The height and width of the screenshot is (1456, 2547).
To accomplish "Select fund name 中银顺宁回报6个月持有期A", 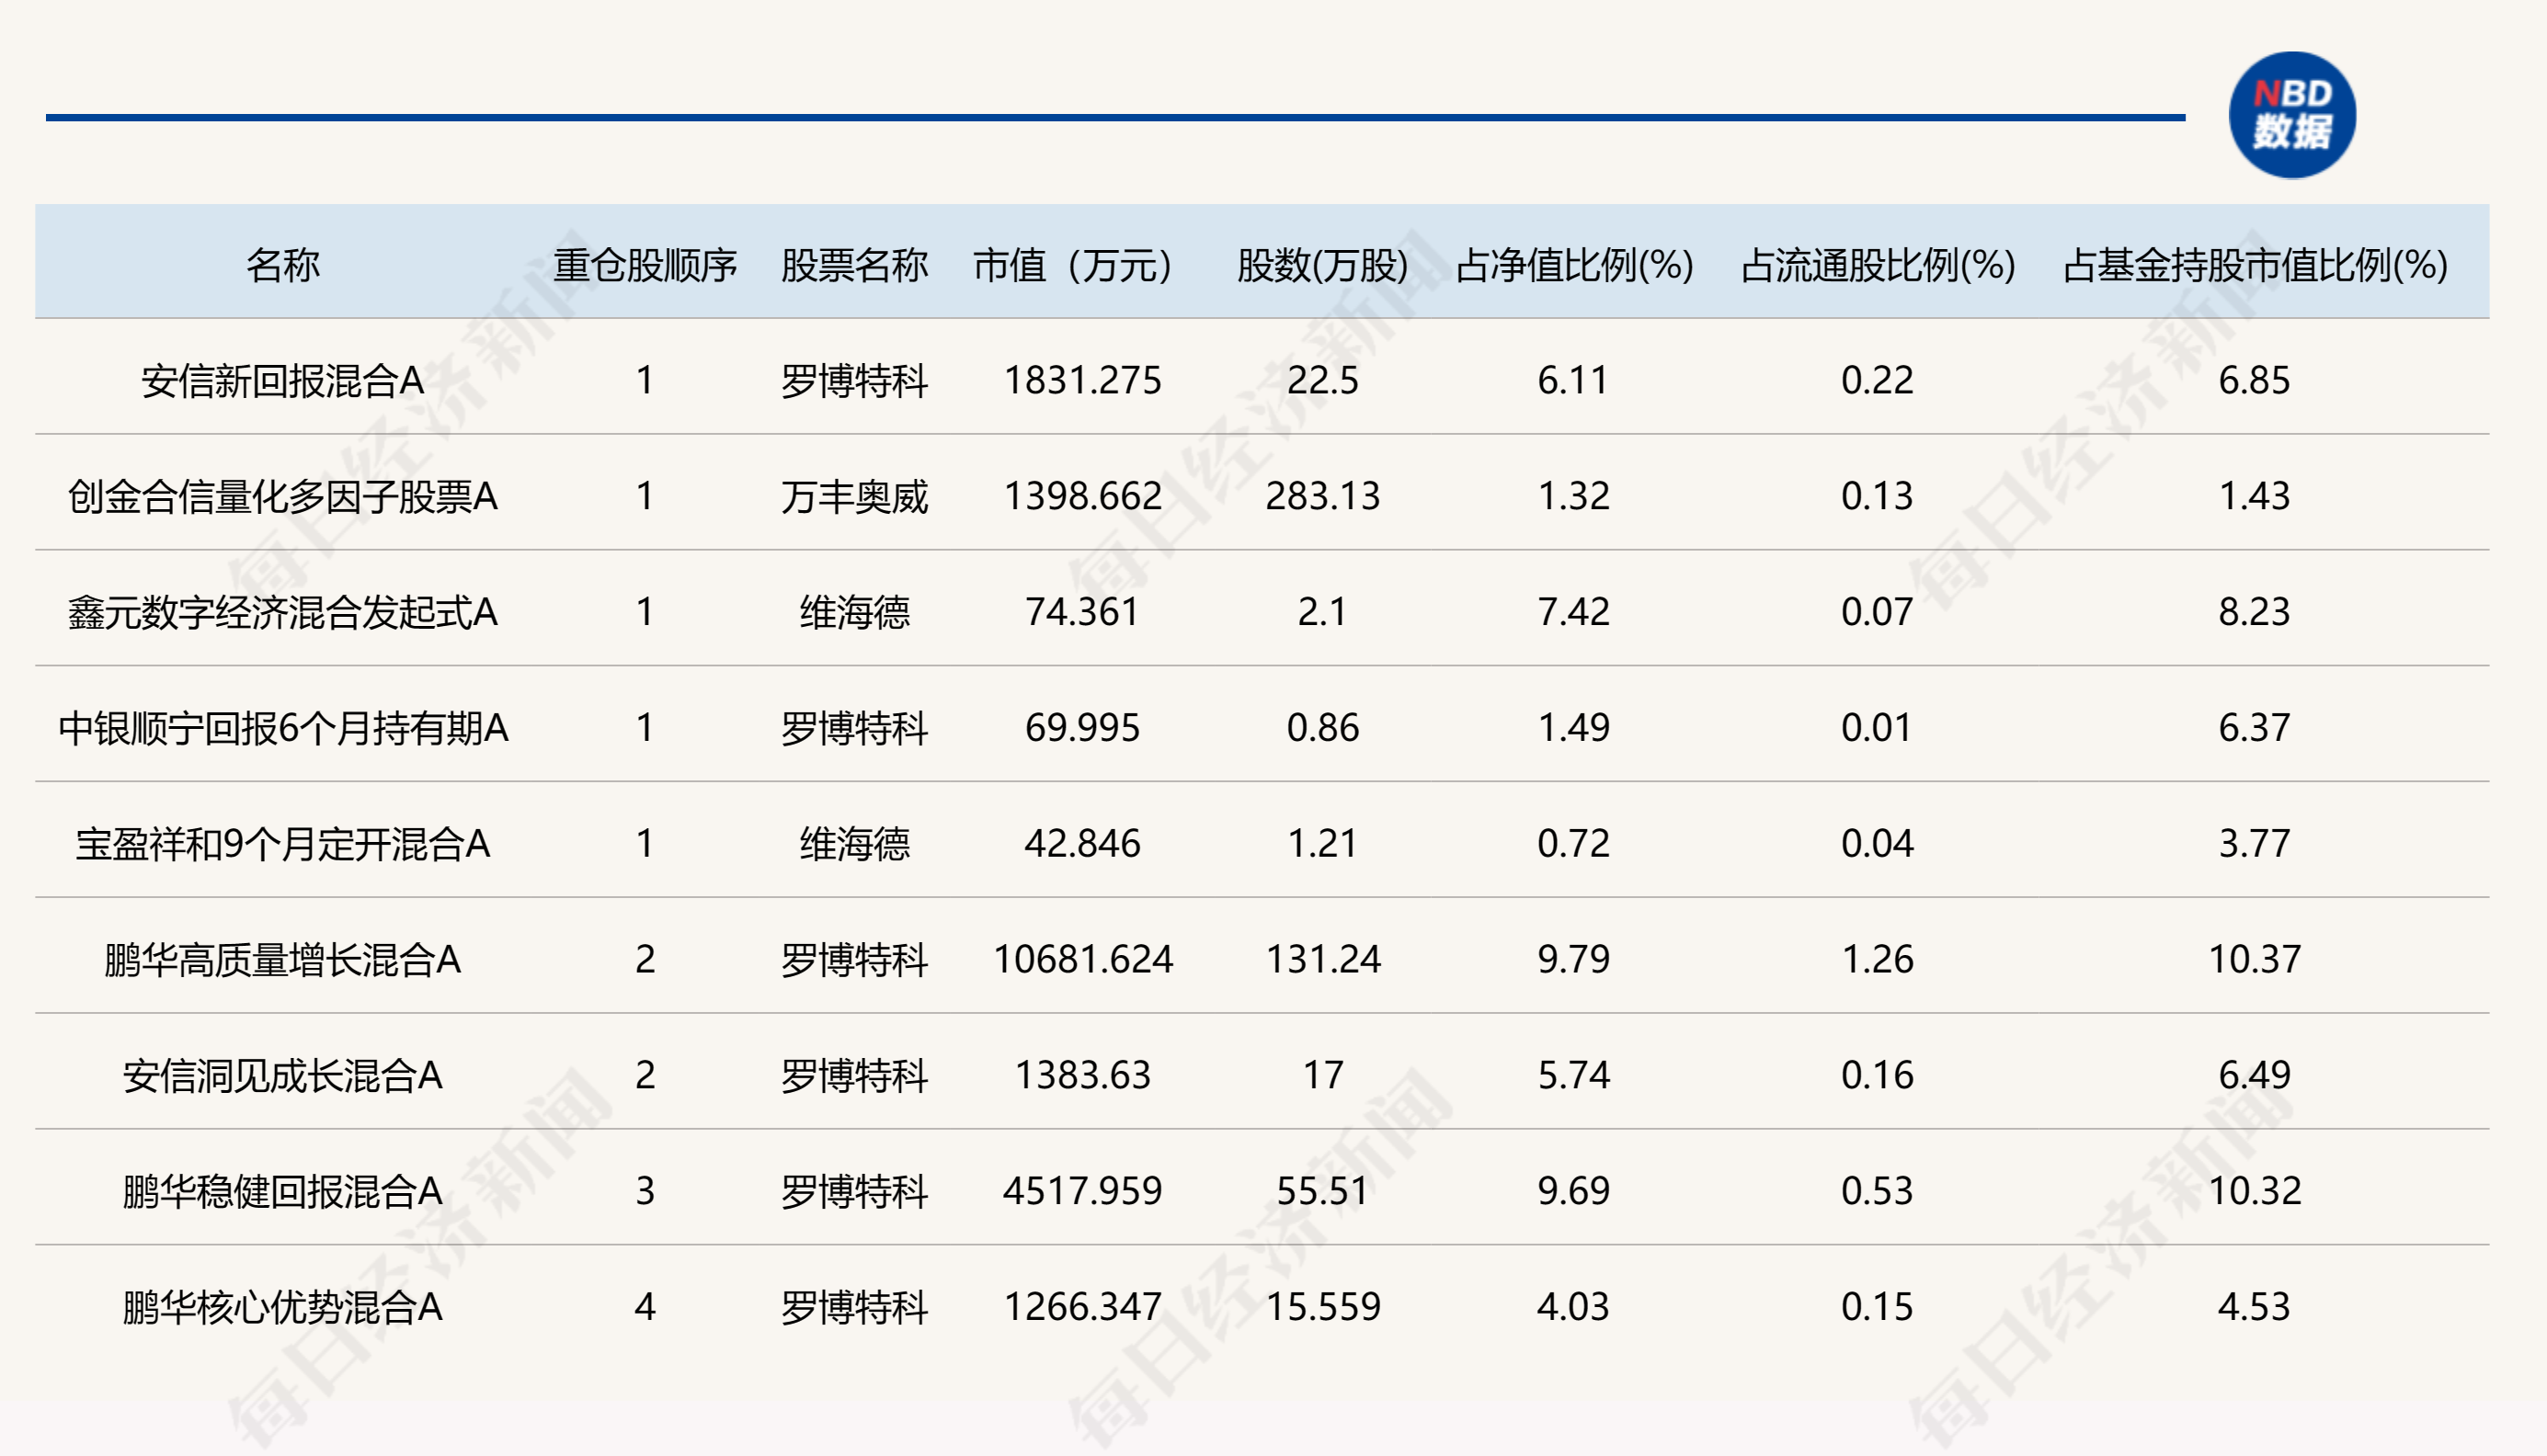I will point(283,728).
